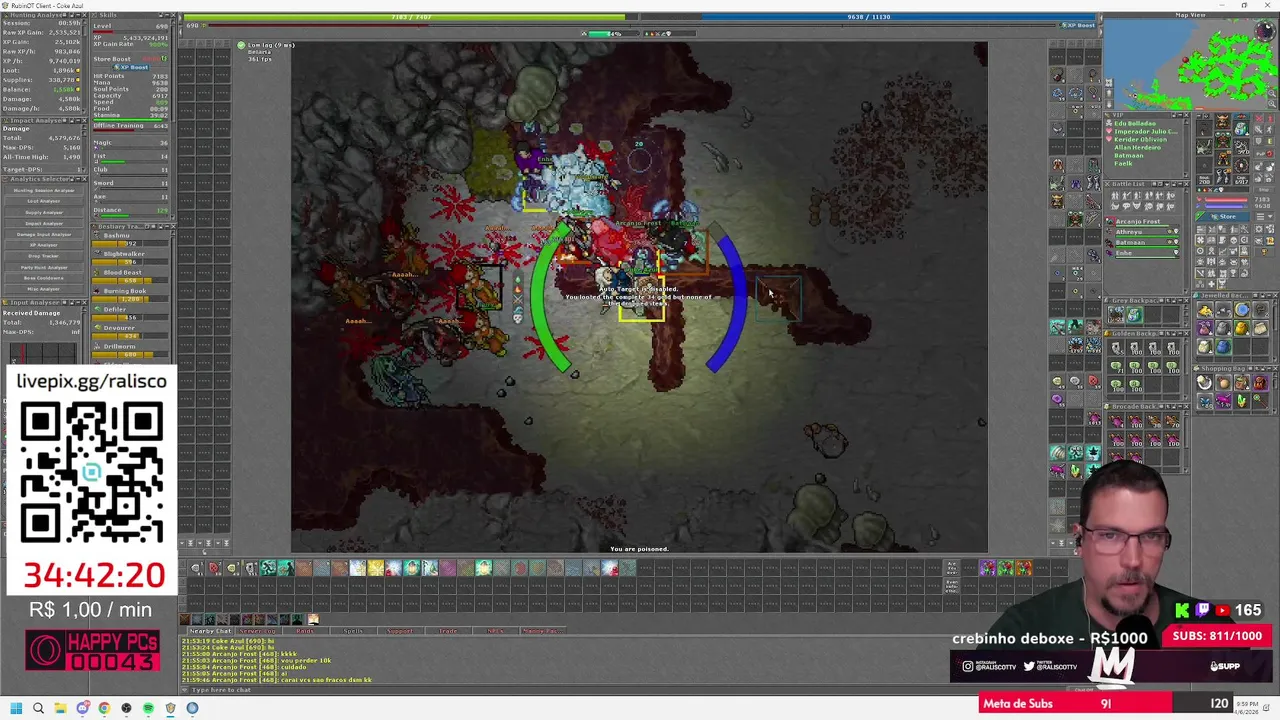This screenshot has height=720, width=1280.
Task: Click the minimap view
Action: (x=1192, y=63)
